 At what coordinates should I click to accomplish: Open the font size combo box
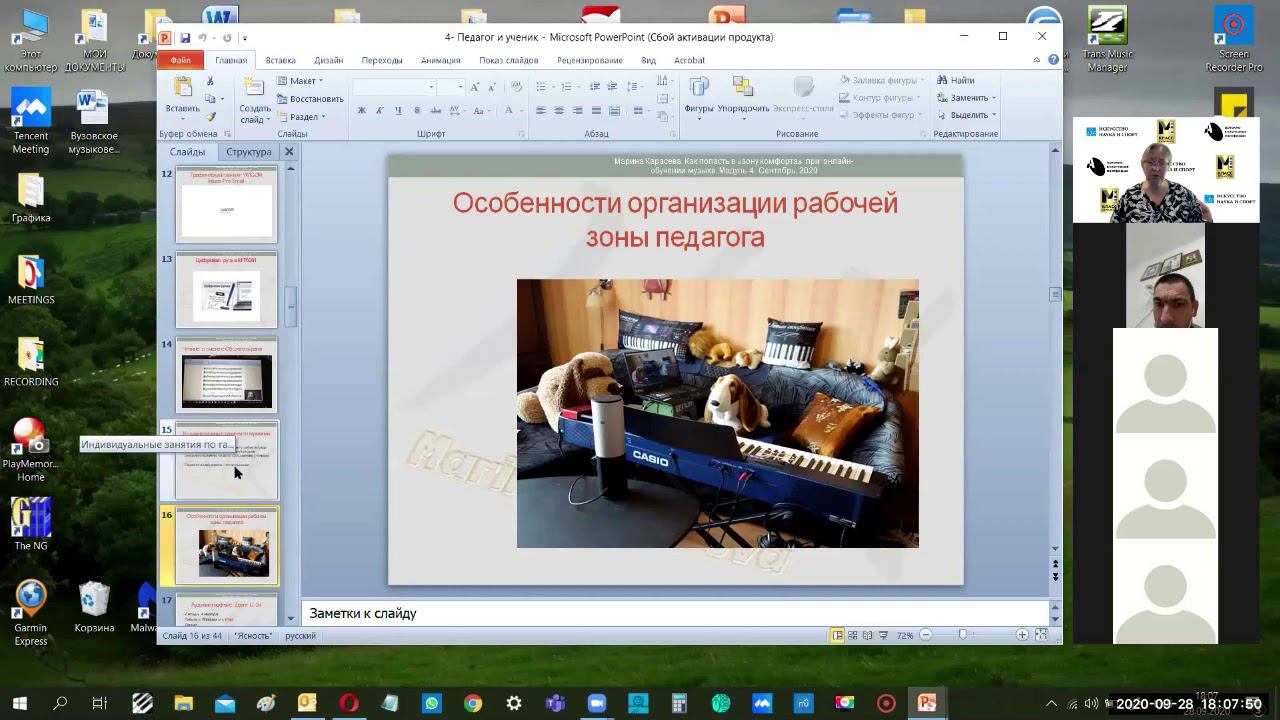click(x=452, y=87)
